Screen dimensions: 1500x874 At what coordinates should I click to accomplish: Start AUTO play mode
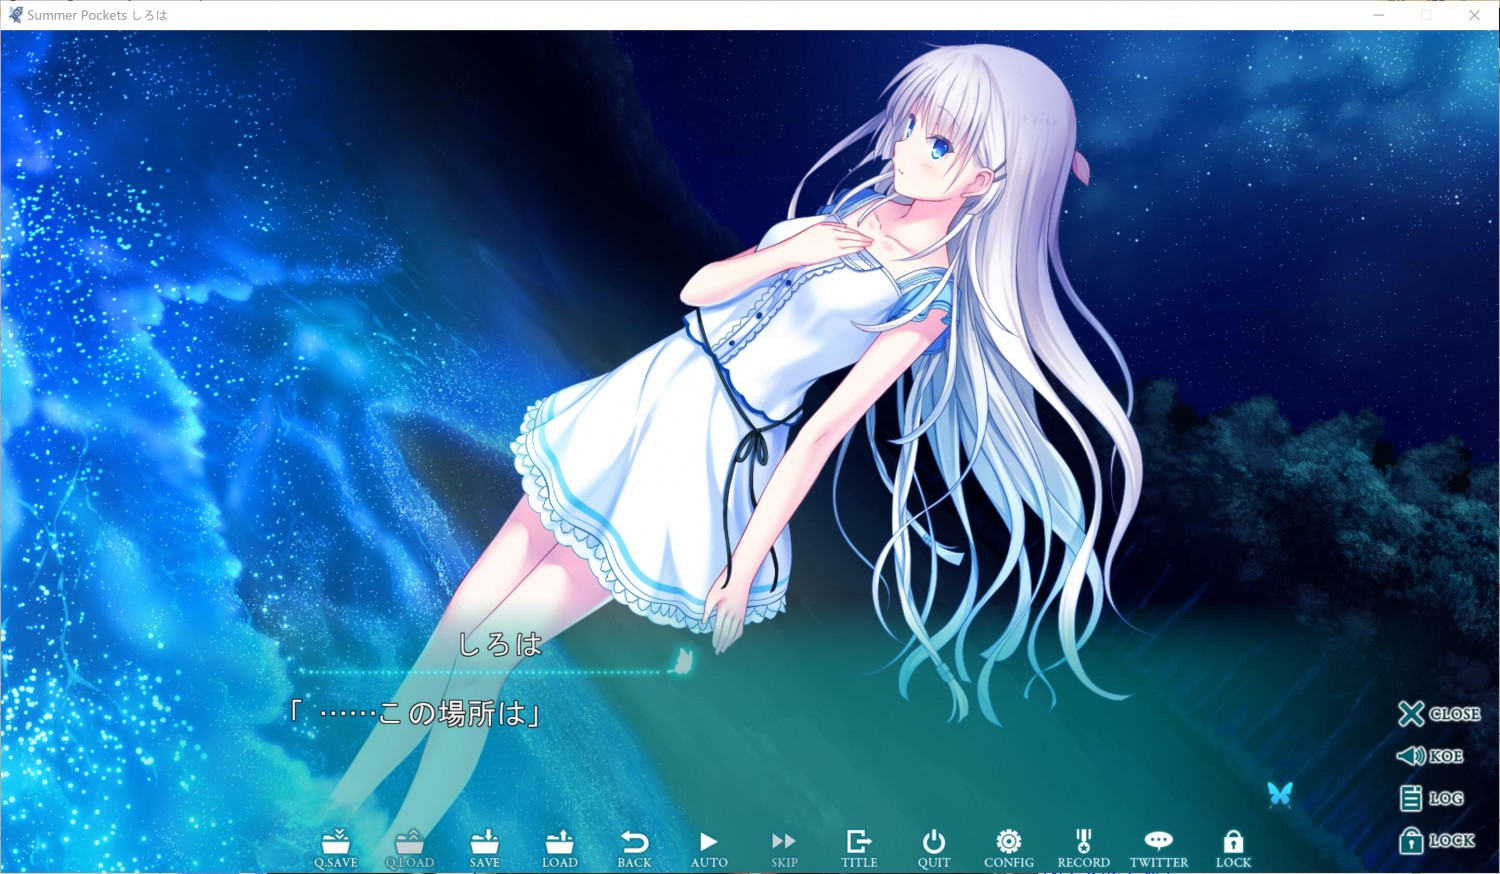pyautogui.click(x=709, y=849)
